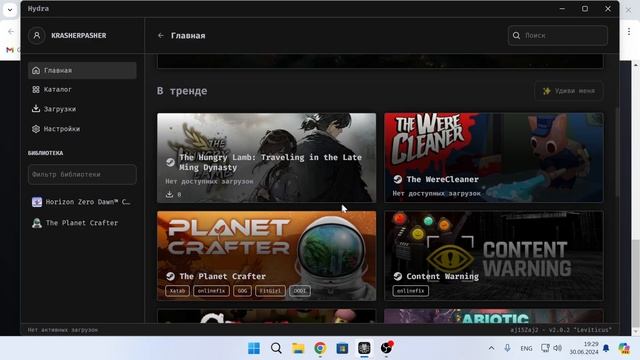Open the Content Warning game card
This screenshot has height=360, width=640.
pos(493,256)
